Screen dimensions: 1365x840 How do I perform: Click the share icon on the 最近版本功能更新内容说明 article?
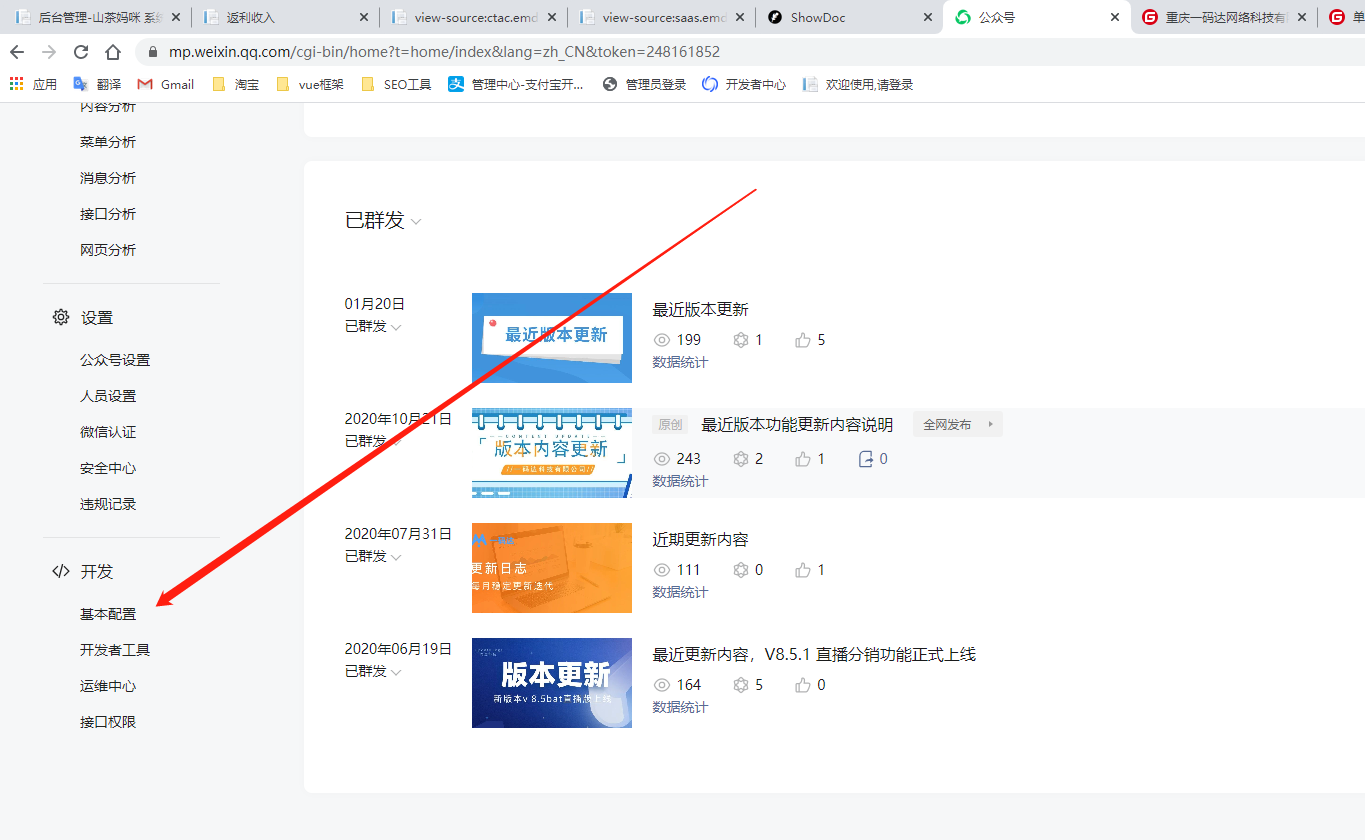click(866, 459)
